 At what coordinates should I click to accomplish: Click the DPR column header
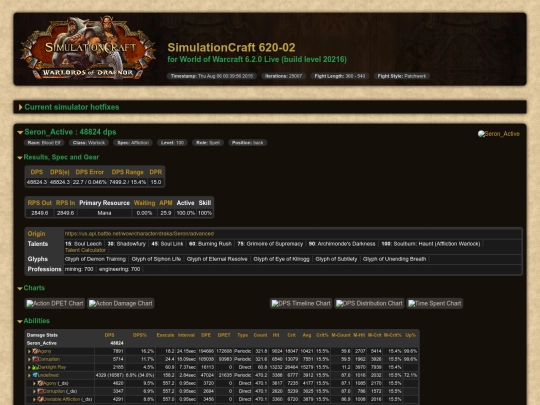click(x=156, y=172)
